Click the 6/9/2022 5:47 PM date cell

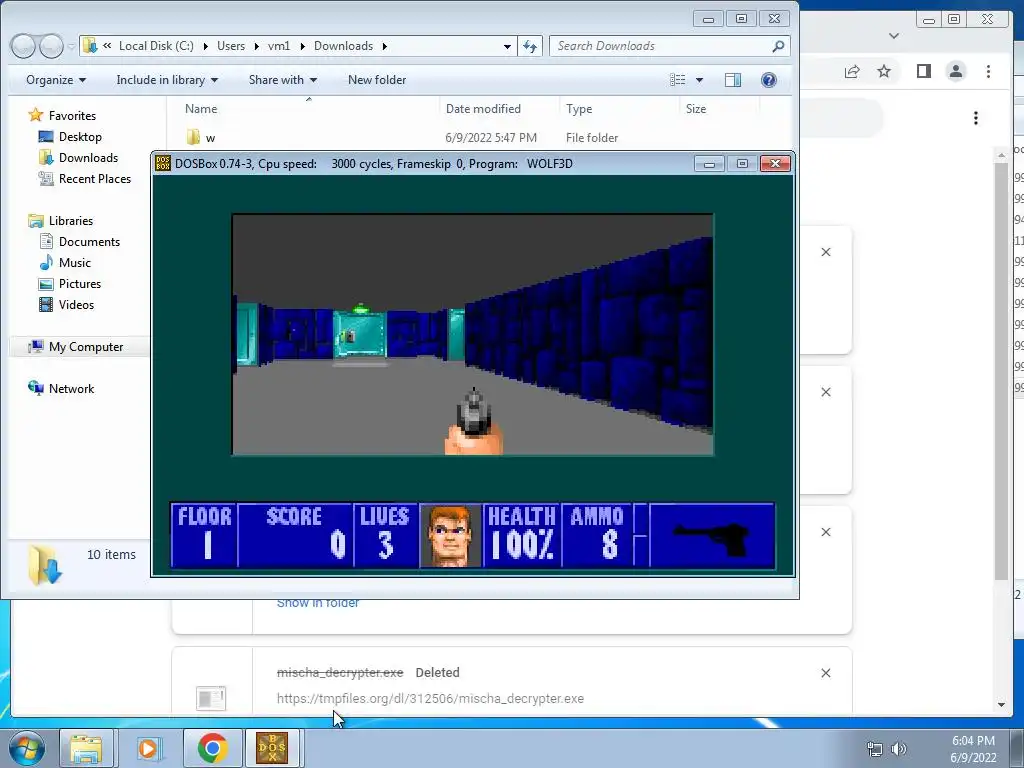(x=491, y=138)
